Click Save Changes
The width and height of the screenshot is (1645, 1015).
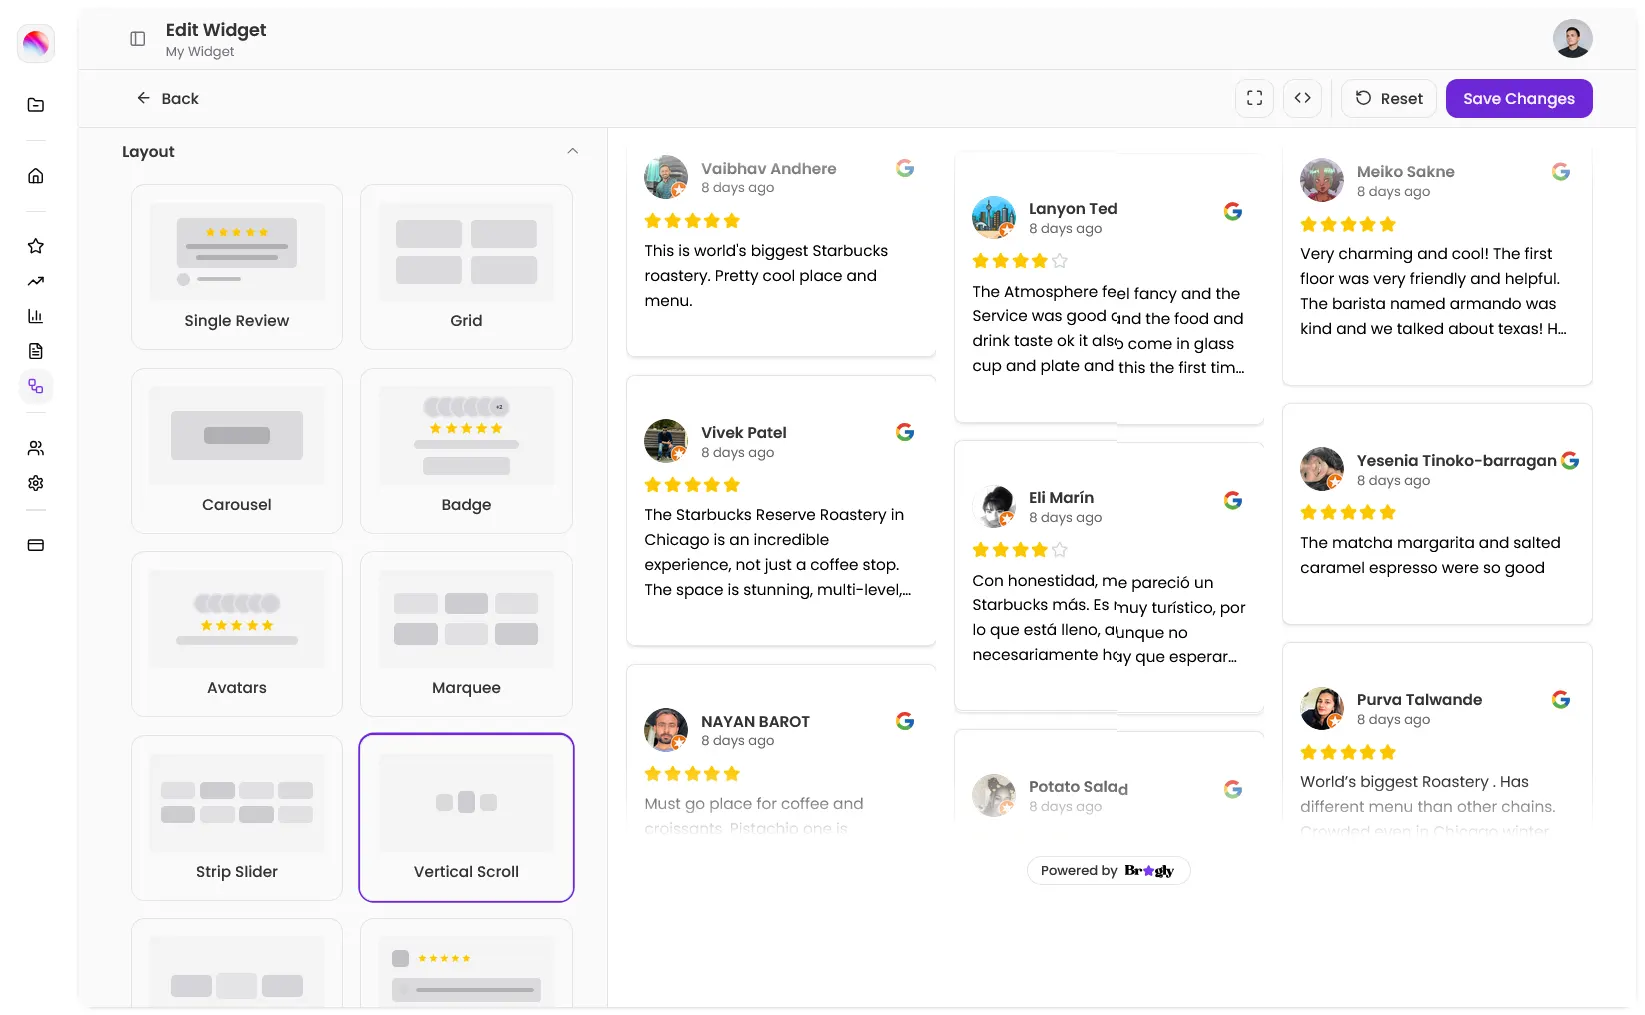(1519, 98)
